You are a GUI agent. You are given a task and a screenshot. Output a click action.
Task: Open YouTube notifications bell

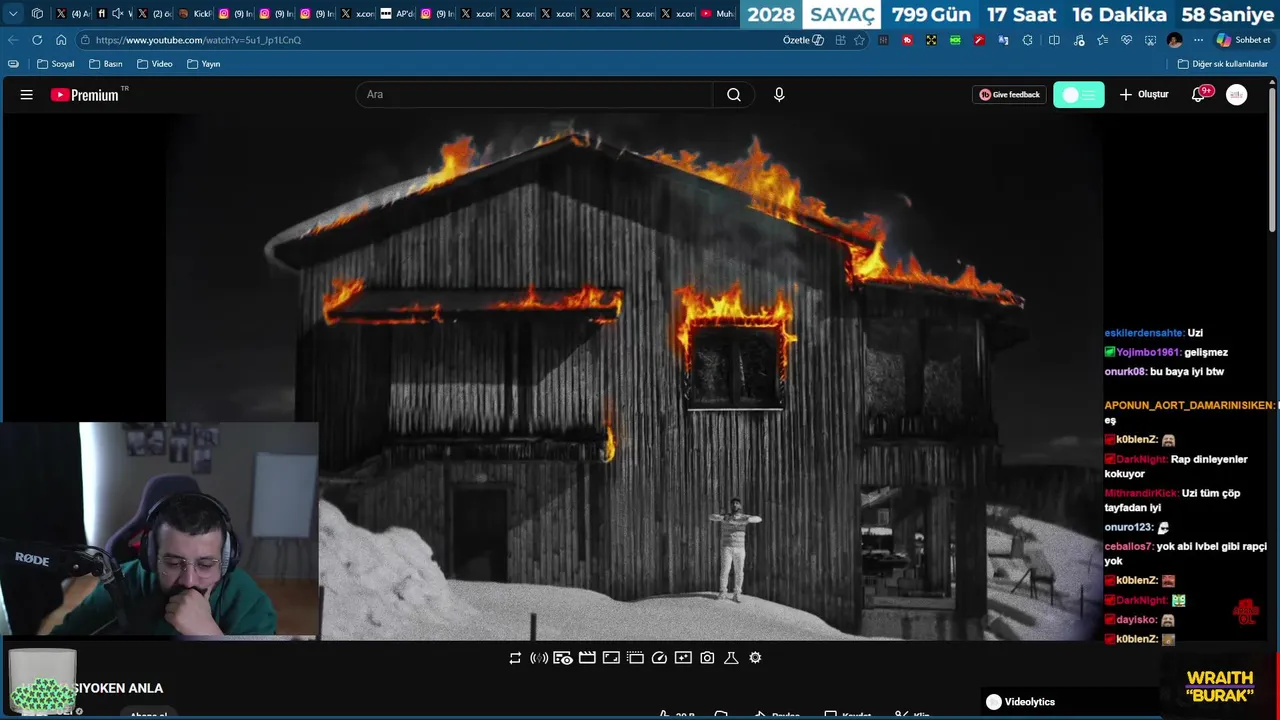pos(1199,95)
